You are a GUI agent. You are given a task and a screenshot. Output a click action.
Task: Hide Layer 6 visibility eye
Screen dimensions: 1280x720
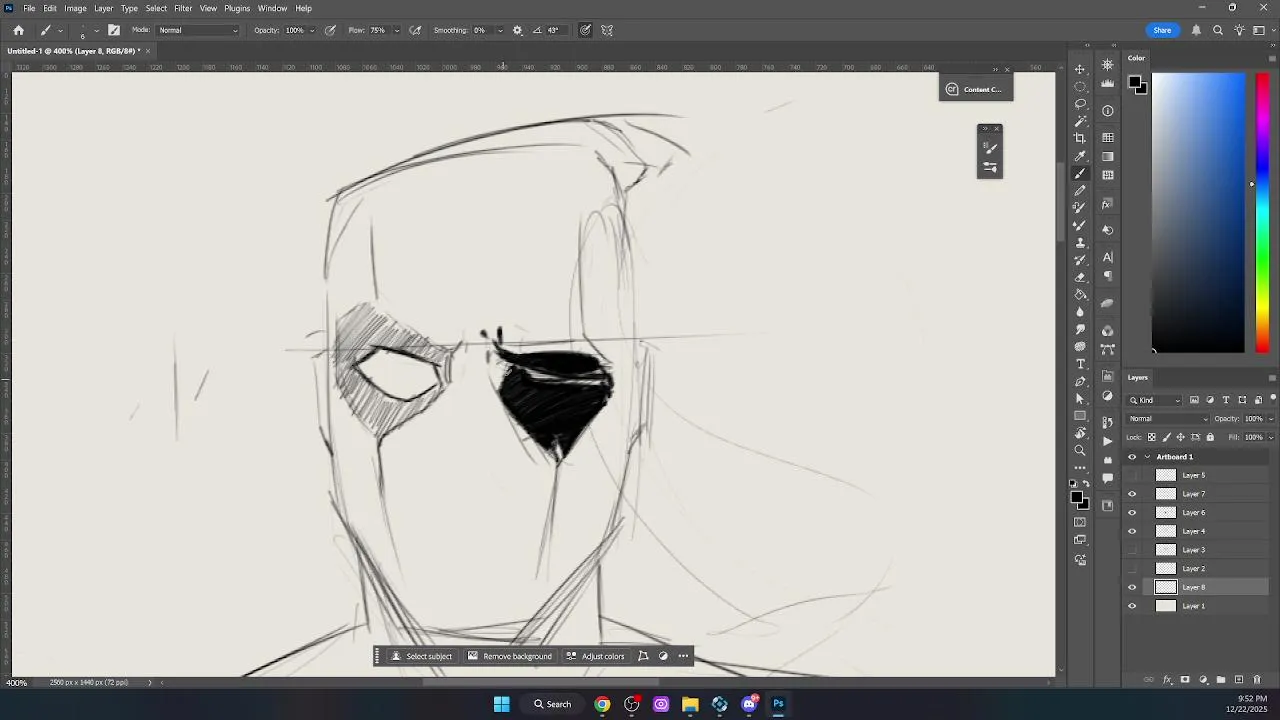(x=1132, y=512)
